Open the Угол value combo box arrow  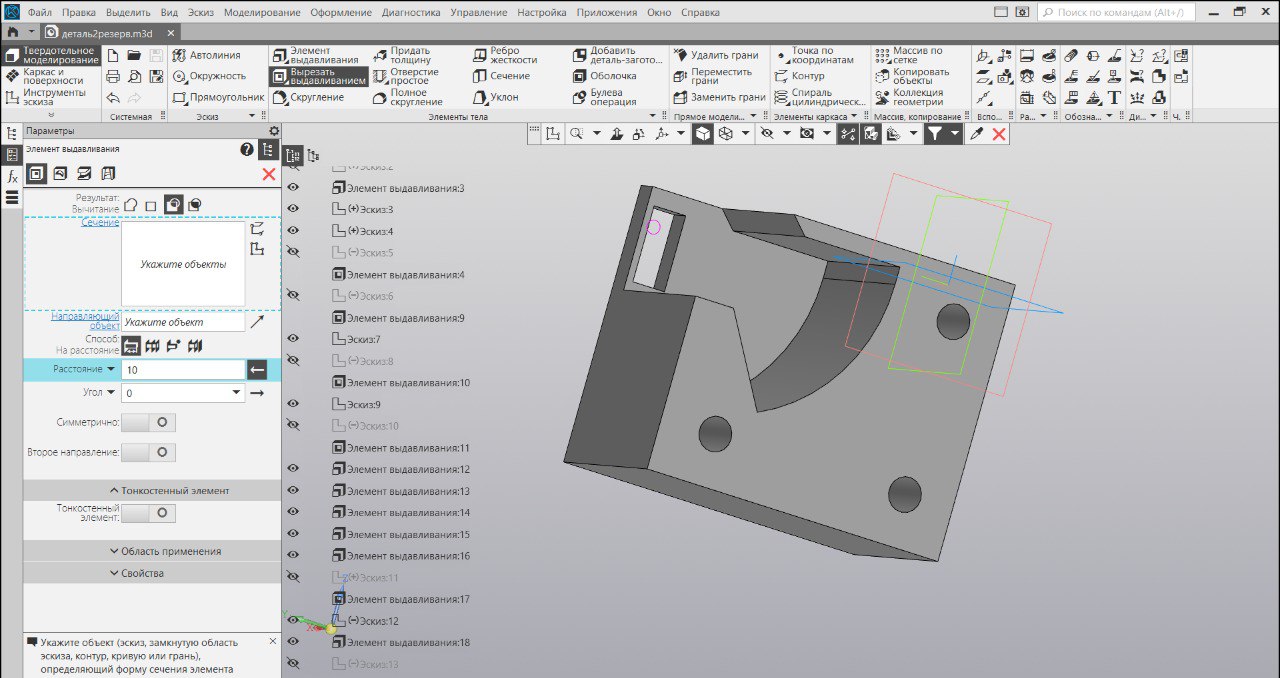click(x=236, y=393)
